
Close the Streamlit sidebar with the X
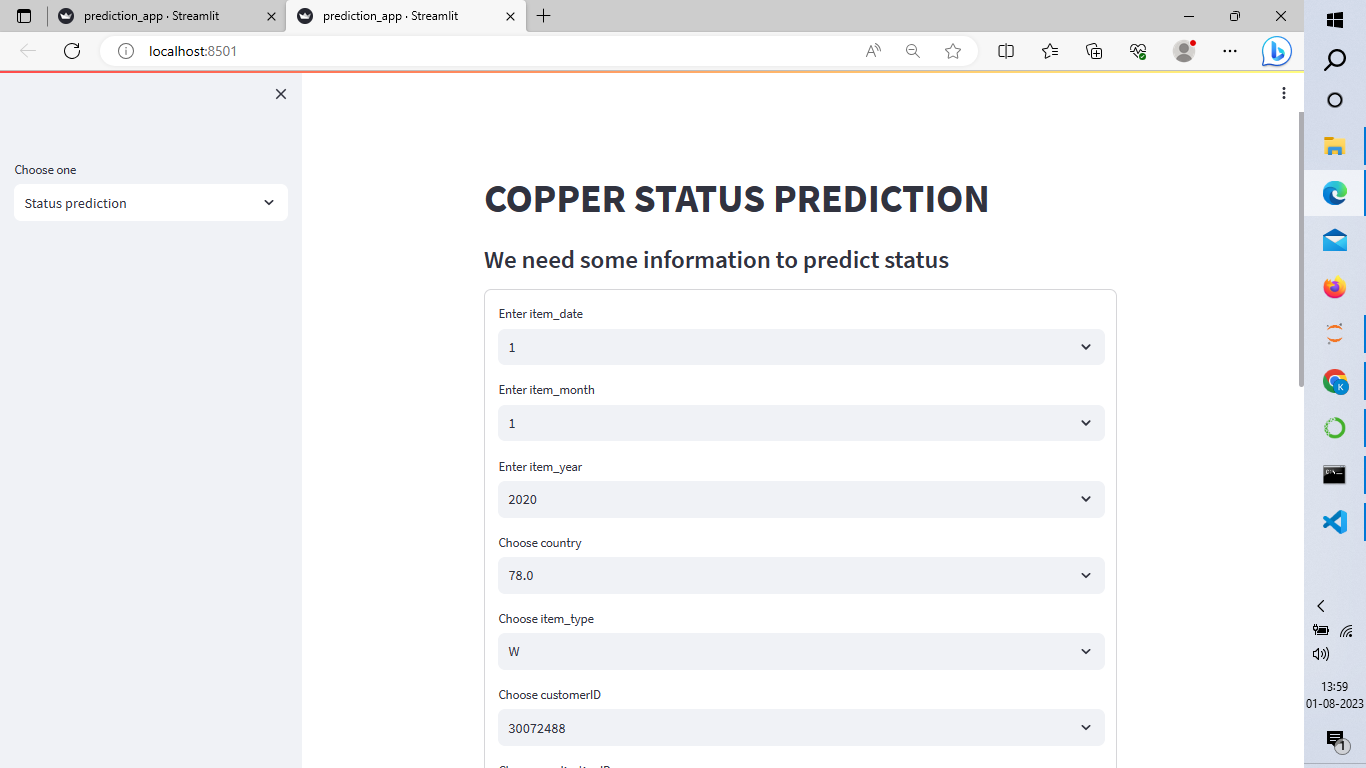coord(280,93)
